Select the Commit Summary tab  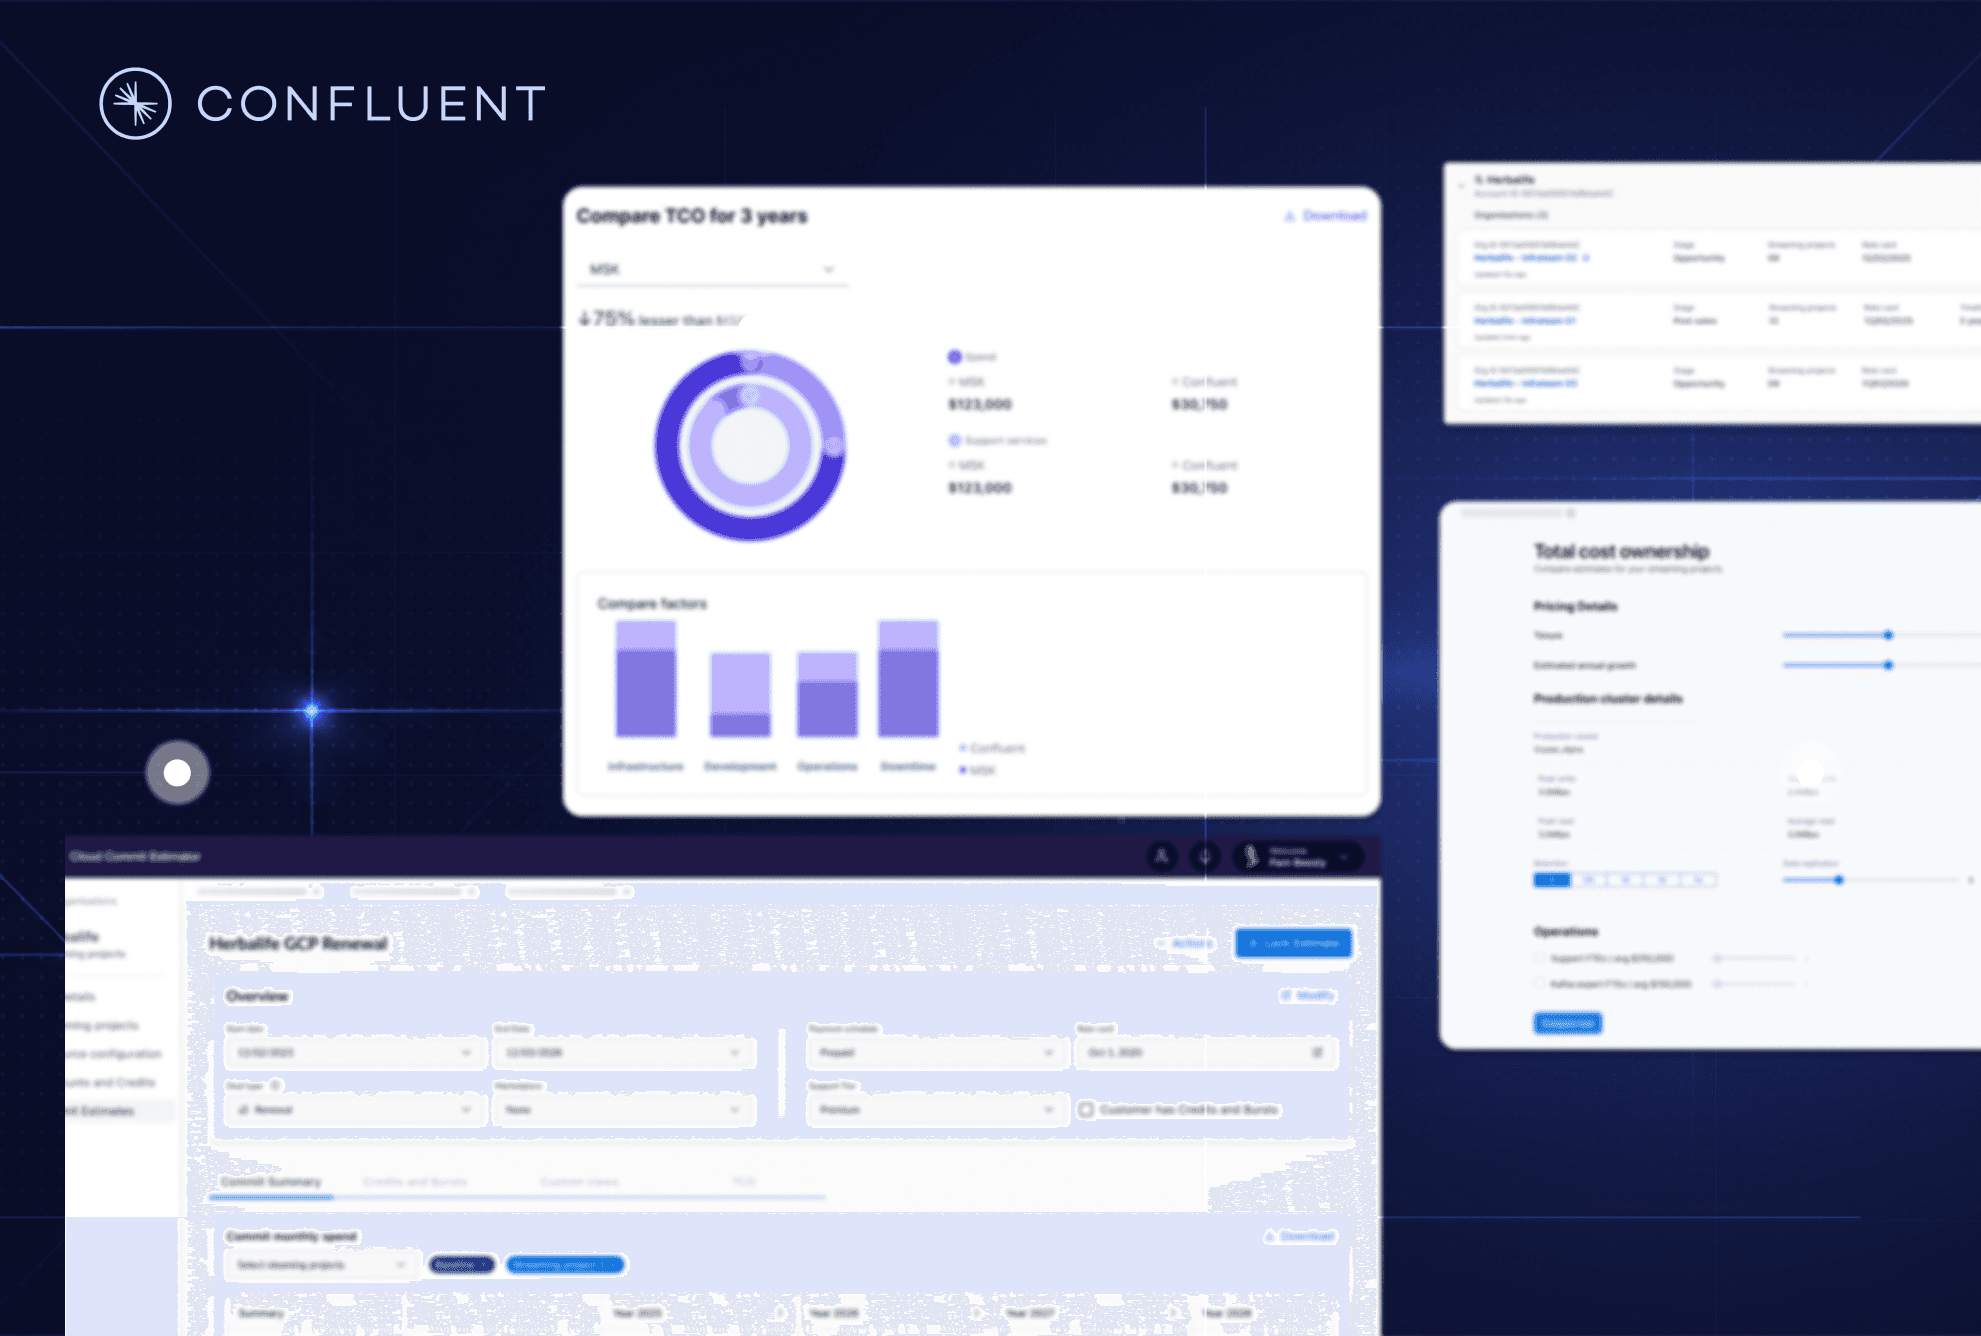[x=271, y=1181]
